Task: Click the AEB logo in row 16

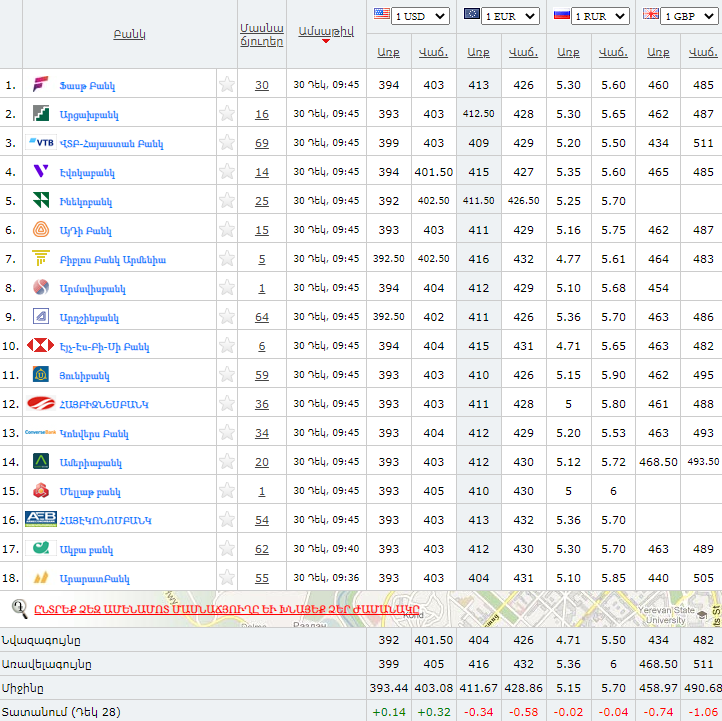Action: (41, 519)
